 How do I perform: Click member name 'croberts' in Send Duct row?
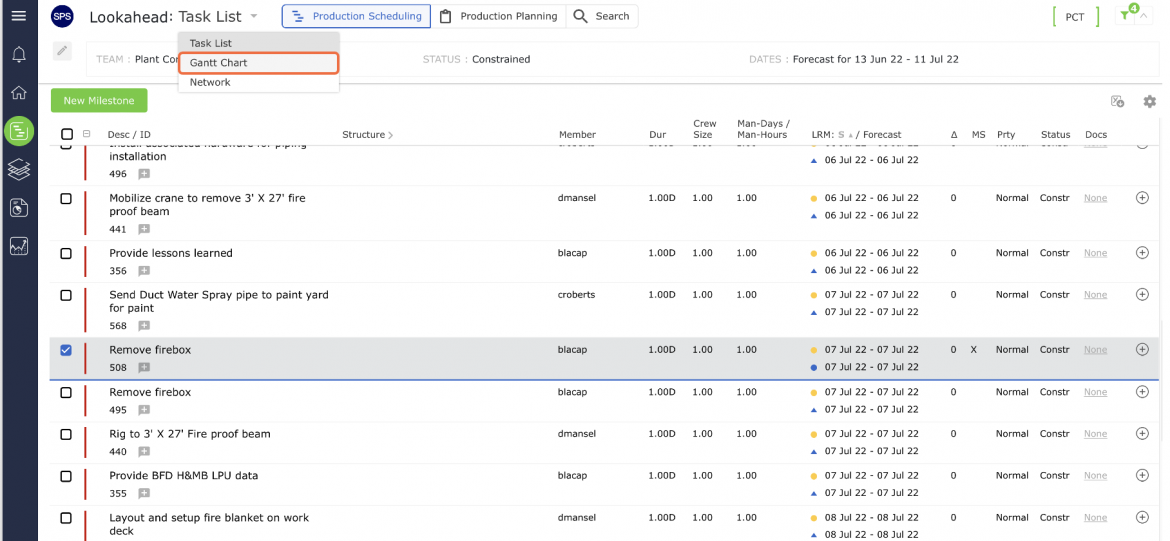click(576, 295)
